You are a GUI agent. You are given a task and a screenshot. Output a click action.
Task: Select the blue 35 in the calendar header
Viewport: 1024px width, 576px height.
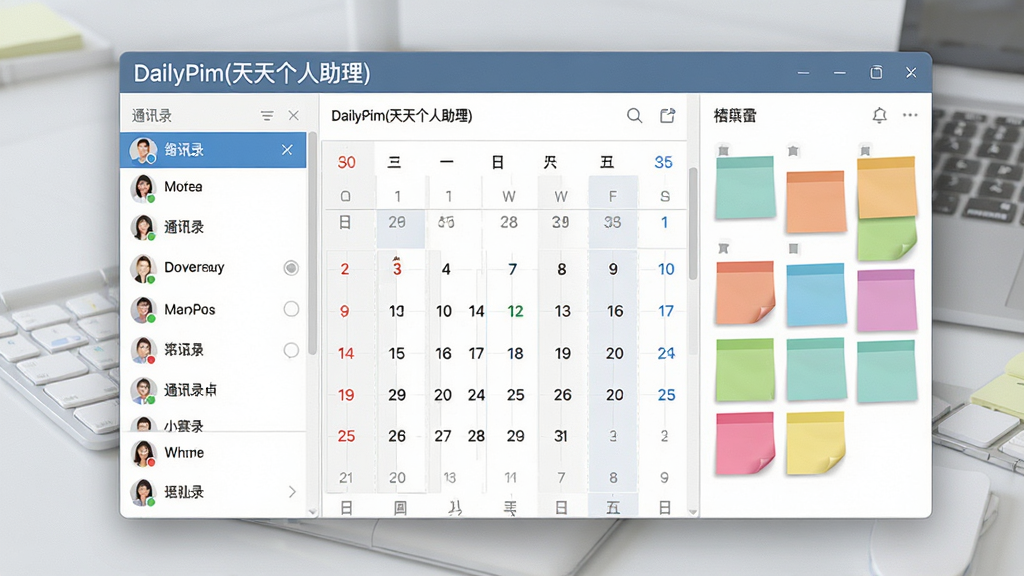point(664,162)
